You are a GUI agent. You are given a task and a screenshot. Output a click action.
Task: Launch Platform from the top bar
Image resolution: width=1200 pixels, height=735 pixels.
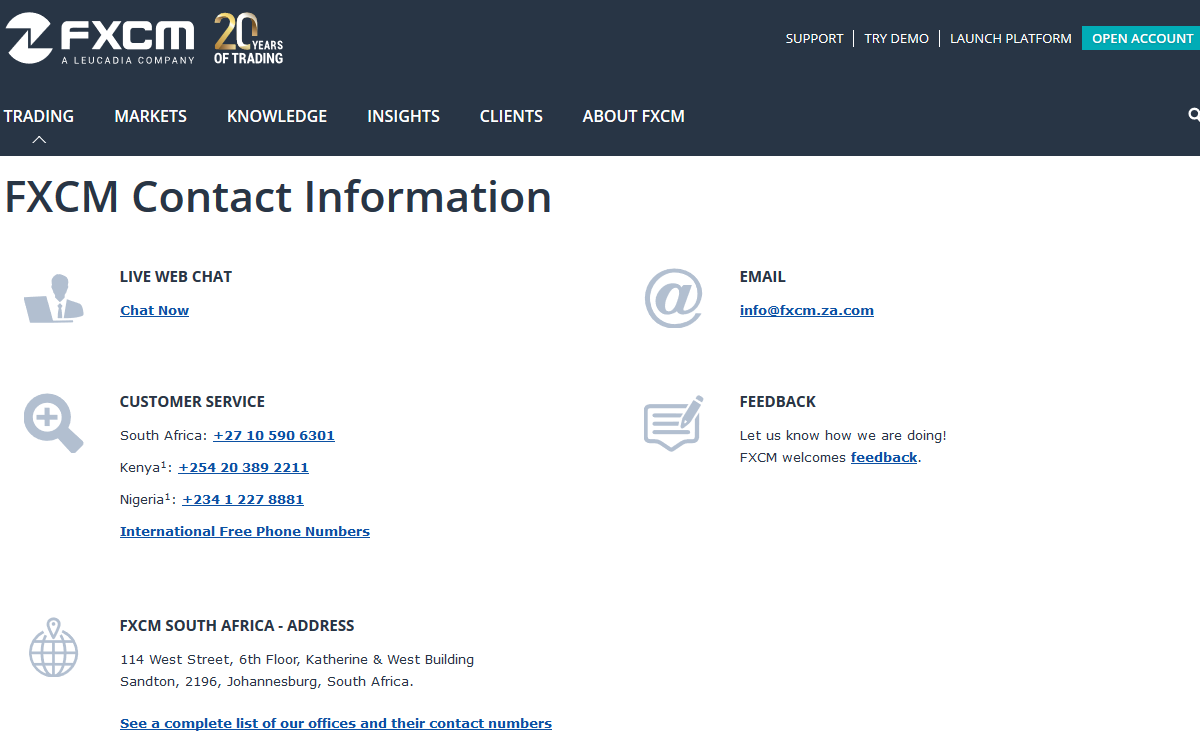(1010, 38)
